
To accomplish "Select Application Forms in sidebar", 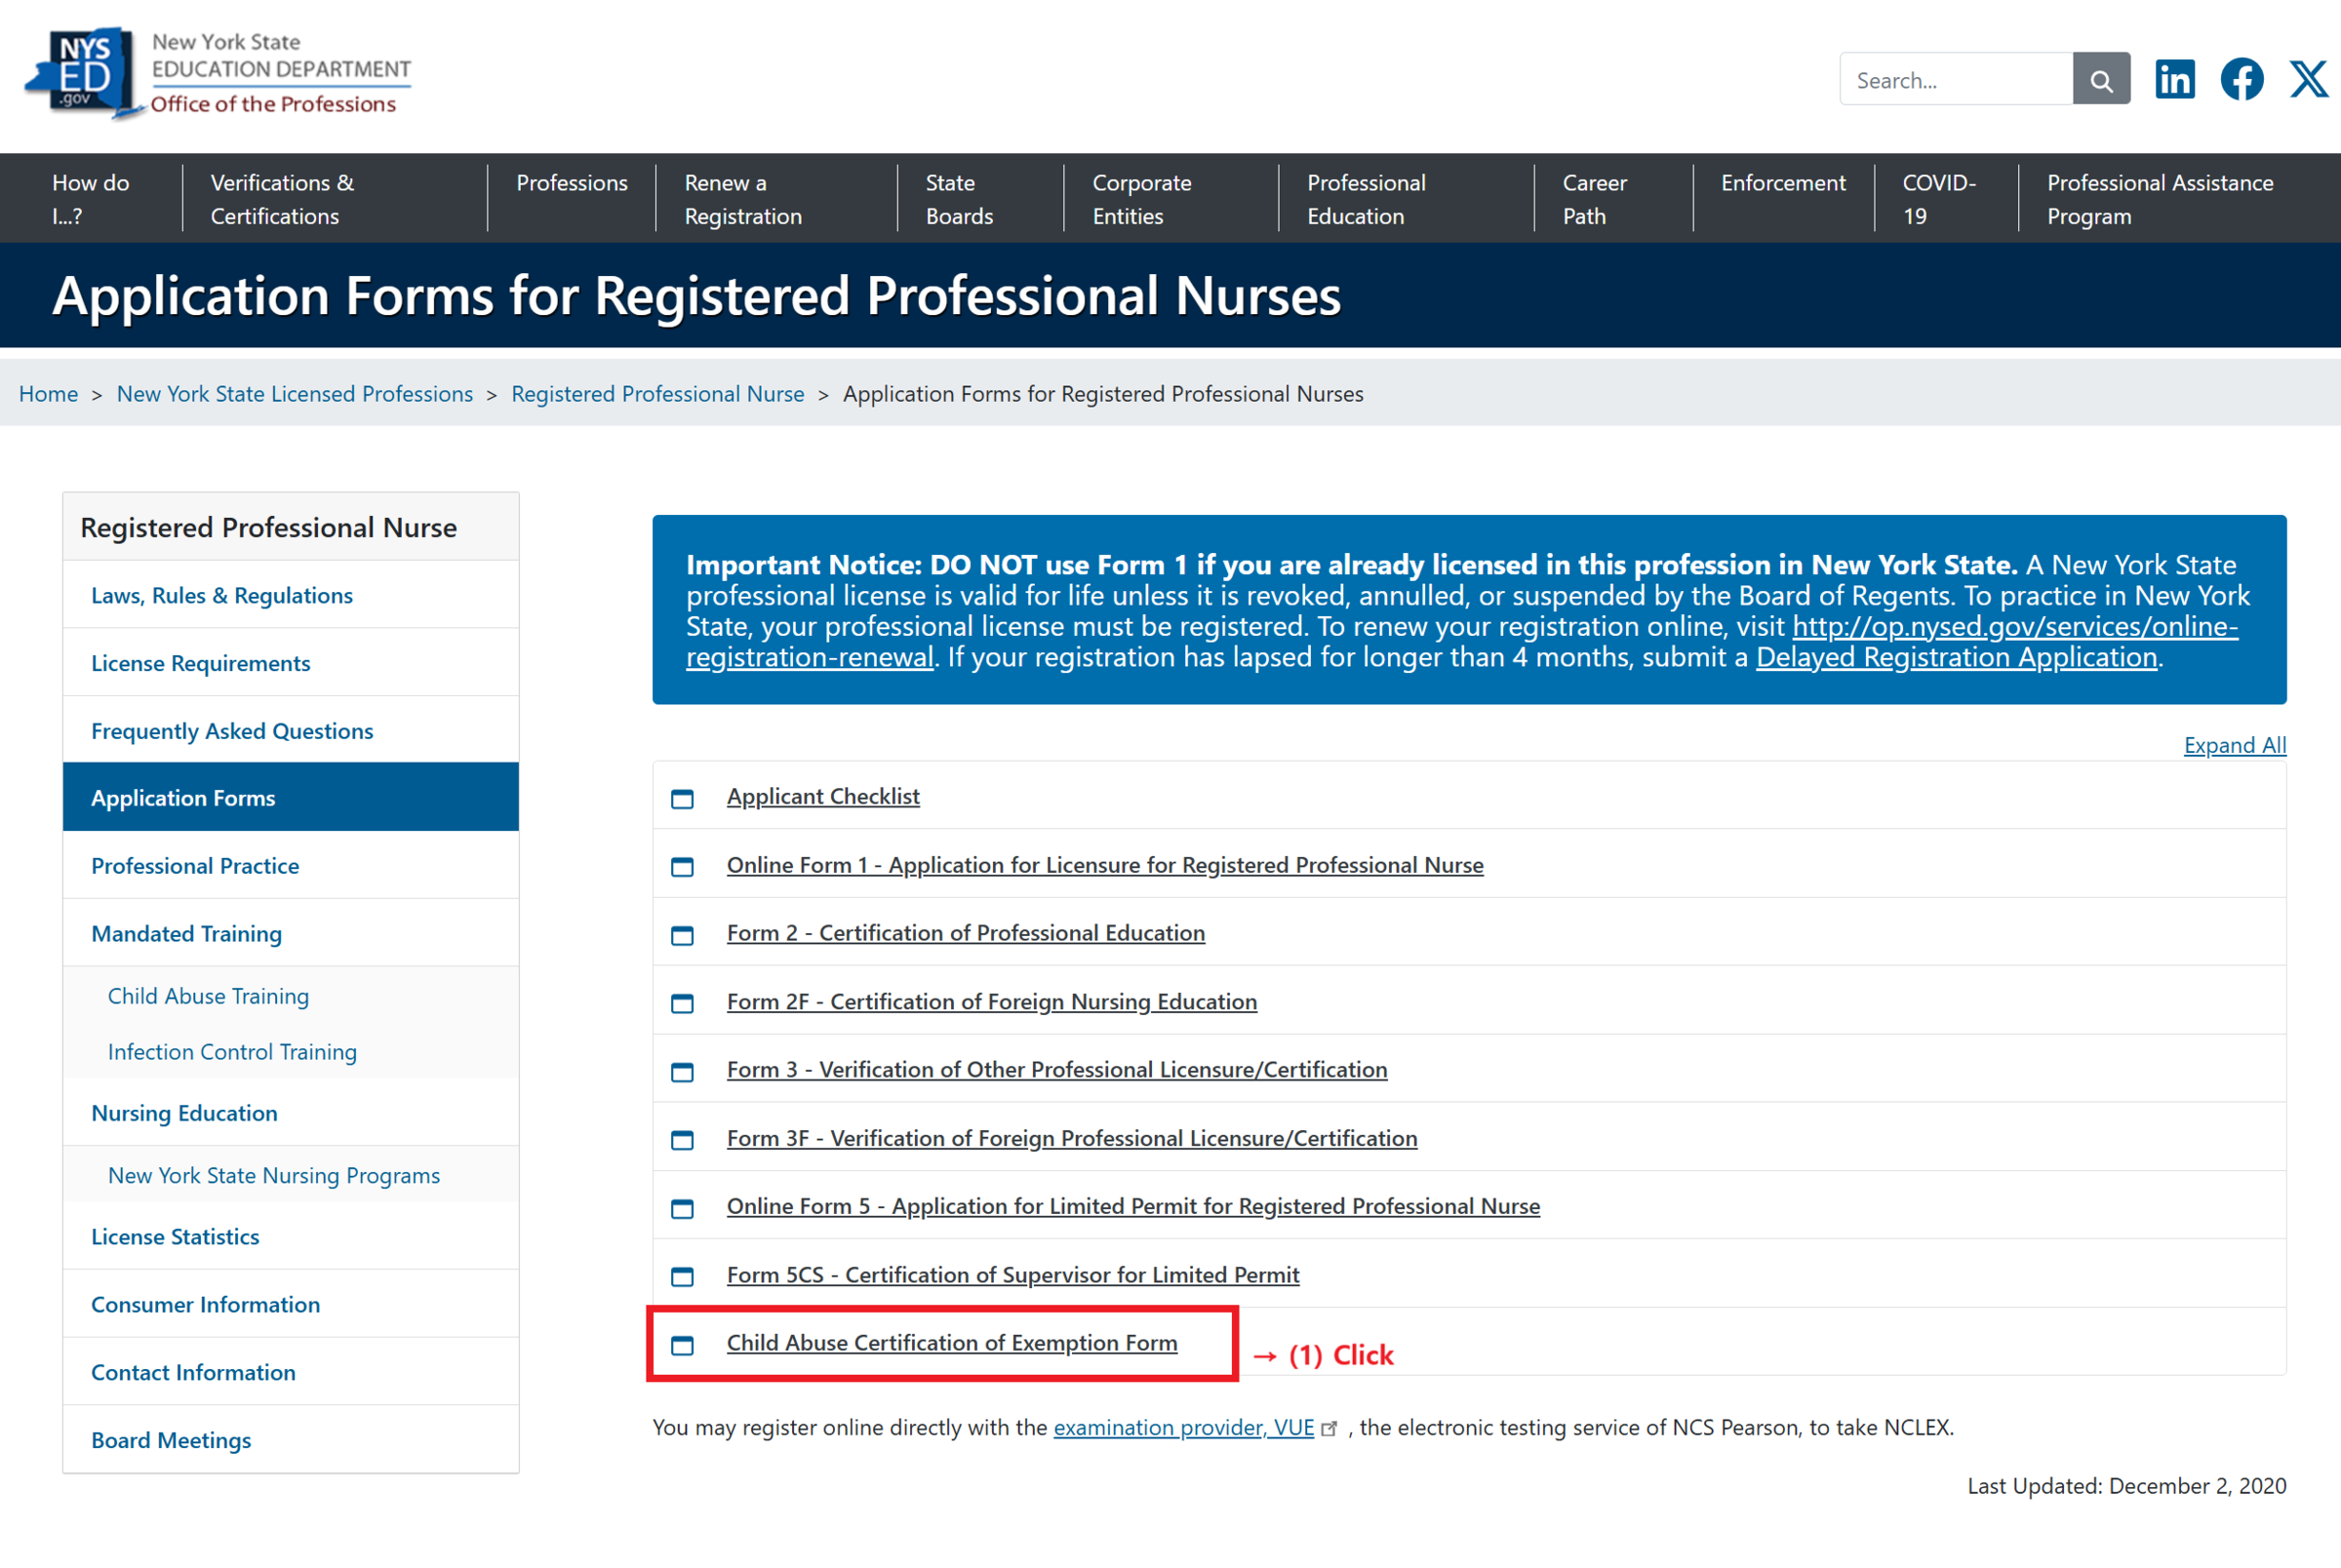I will pyautogui.click(x=291, y=797).
